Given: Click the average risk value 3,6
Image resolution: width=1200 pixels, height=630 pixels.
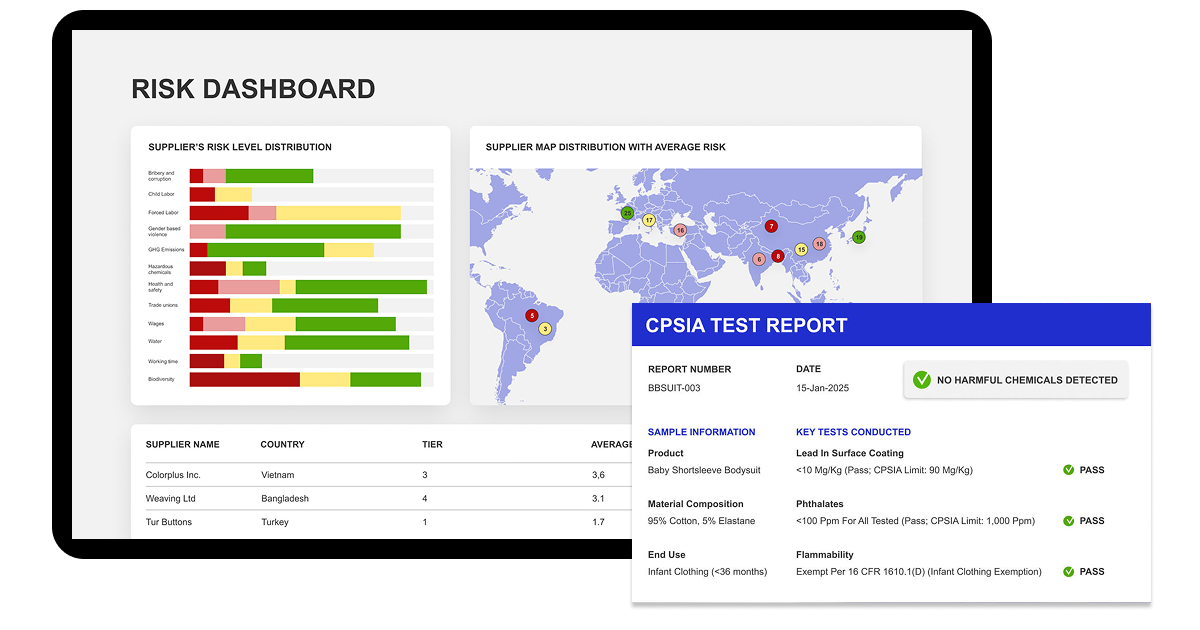Looking at the screenshot, I should 598,475.
